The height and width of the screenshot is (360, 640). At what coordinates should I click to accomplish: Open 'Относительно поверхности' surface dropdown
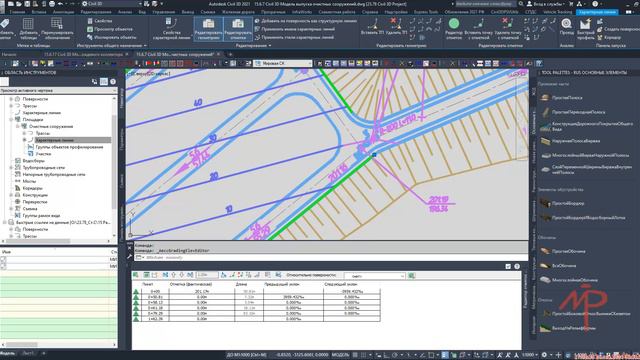(x=375, y=276)
